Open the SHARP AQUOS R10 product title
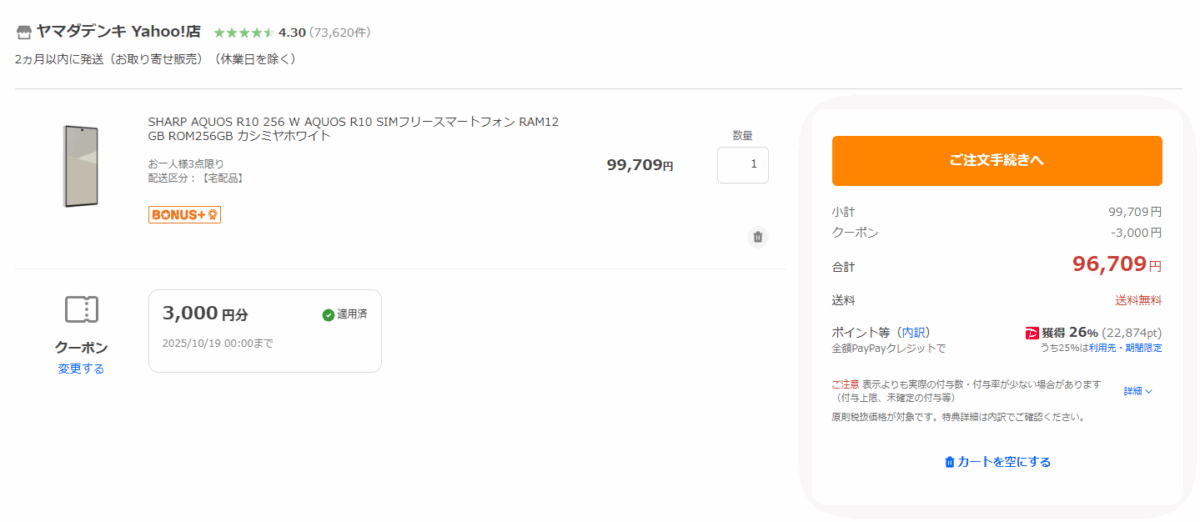The image size is (1200, 522). (x=353, y=129)
